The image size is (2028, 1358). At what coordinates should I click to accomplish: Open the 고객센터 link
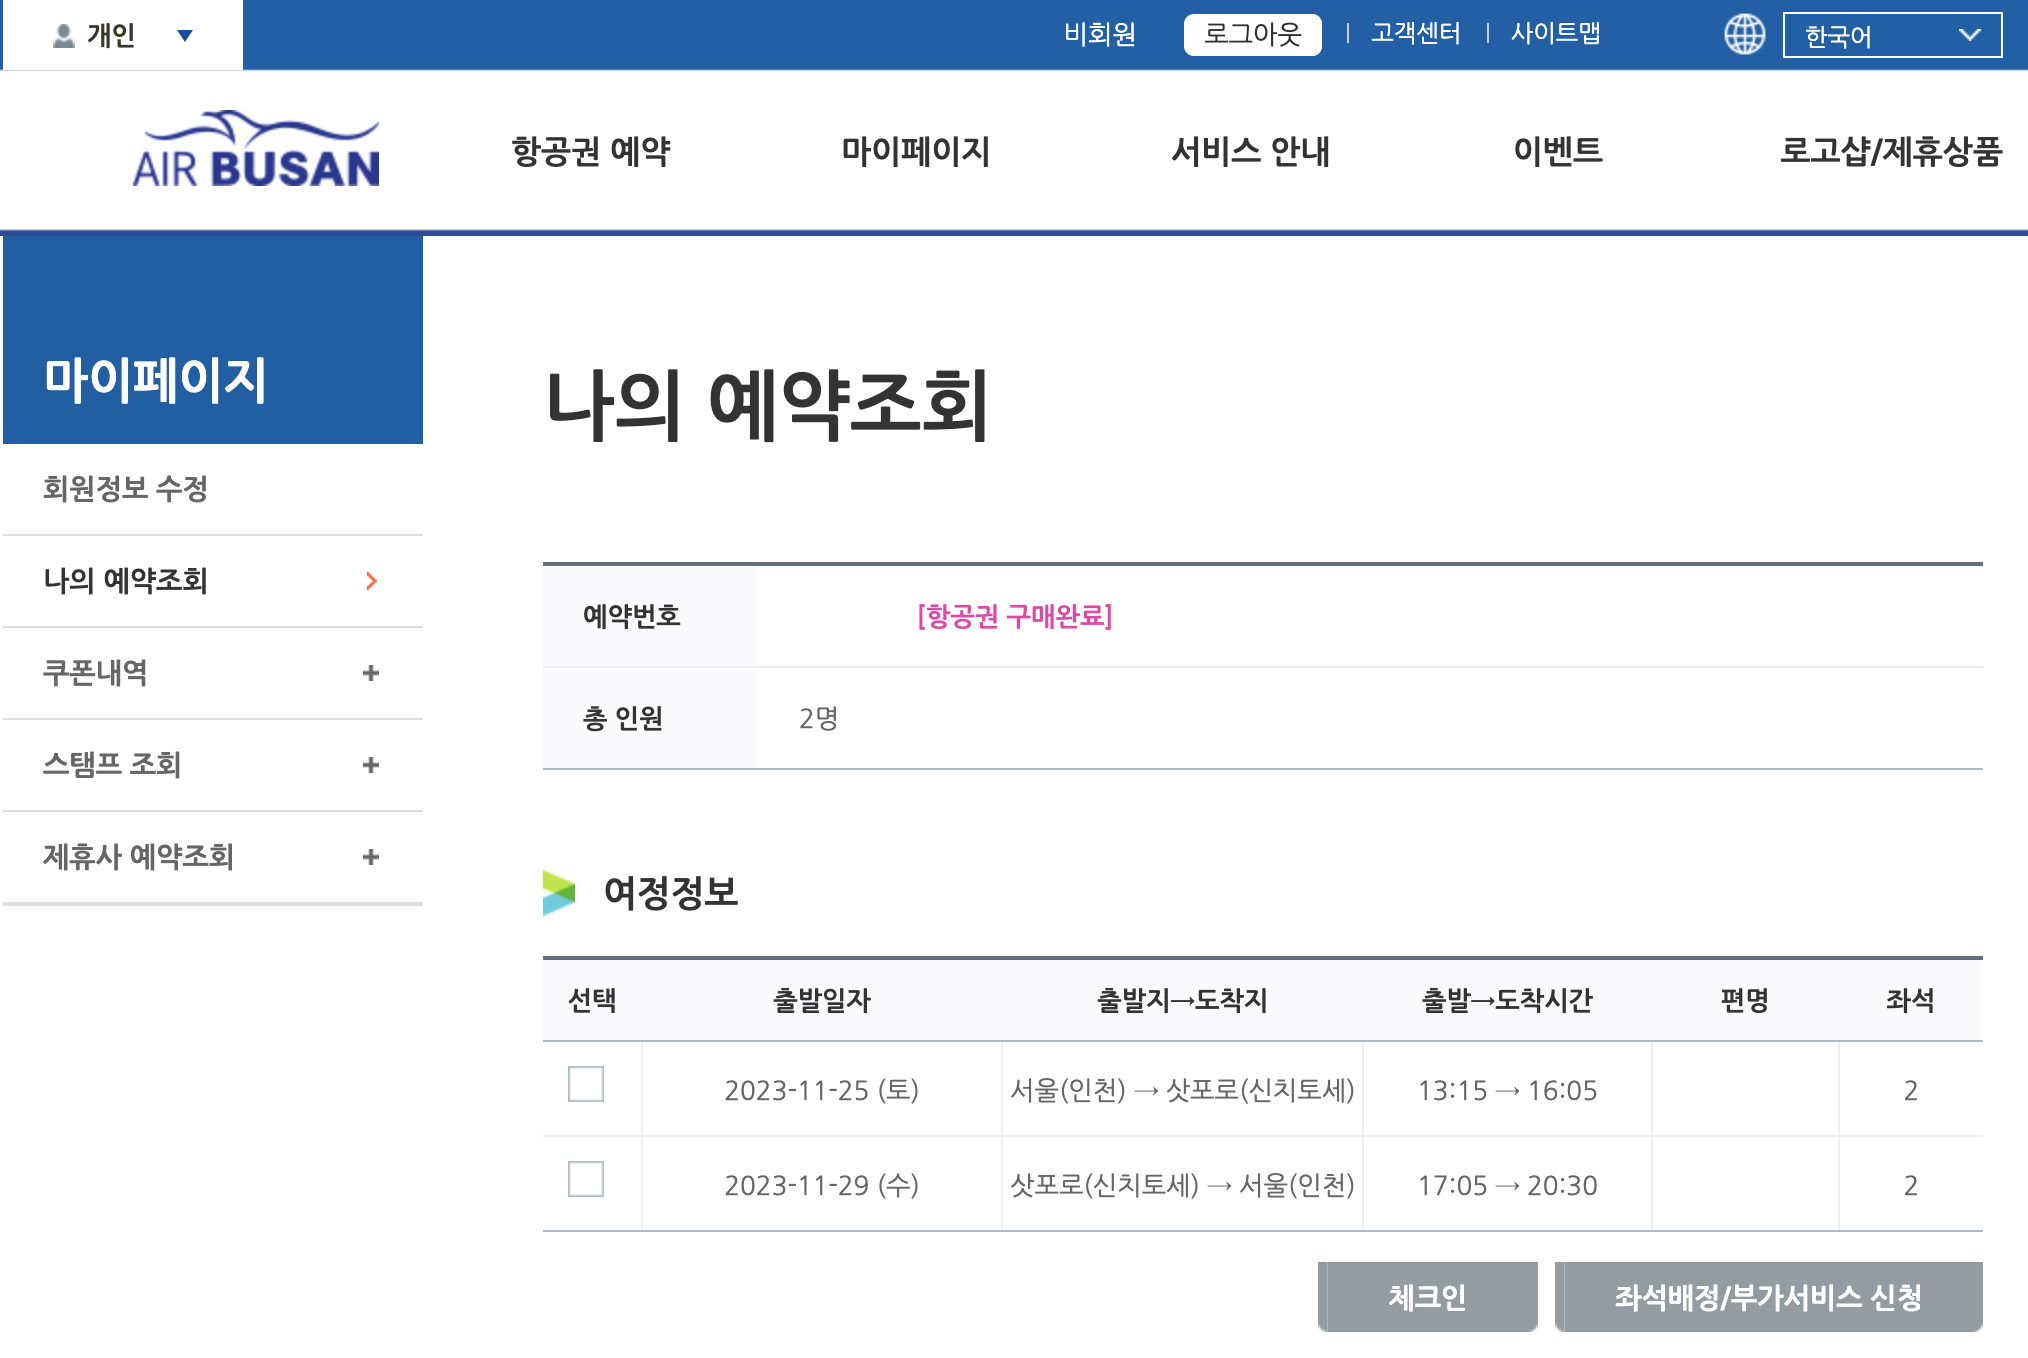point(1415,34)
